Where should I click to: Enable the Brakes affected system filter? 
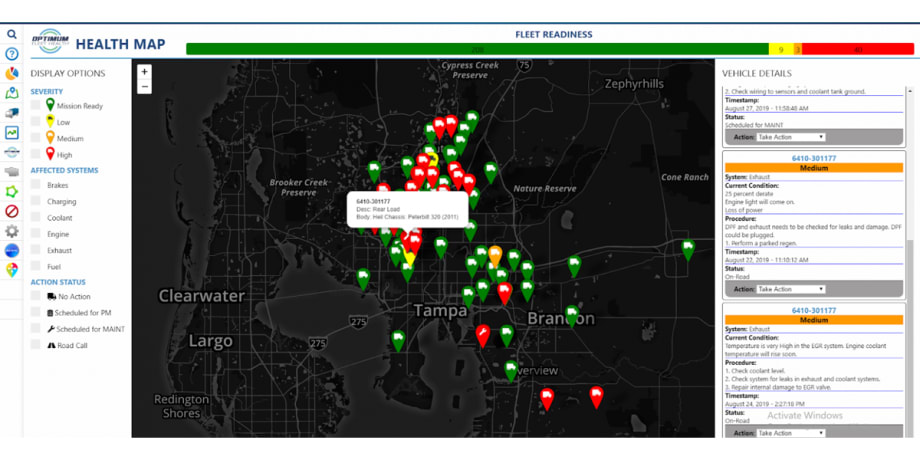[x=36, y=184]
